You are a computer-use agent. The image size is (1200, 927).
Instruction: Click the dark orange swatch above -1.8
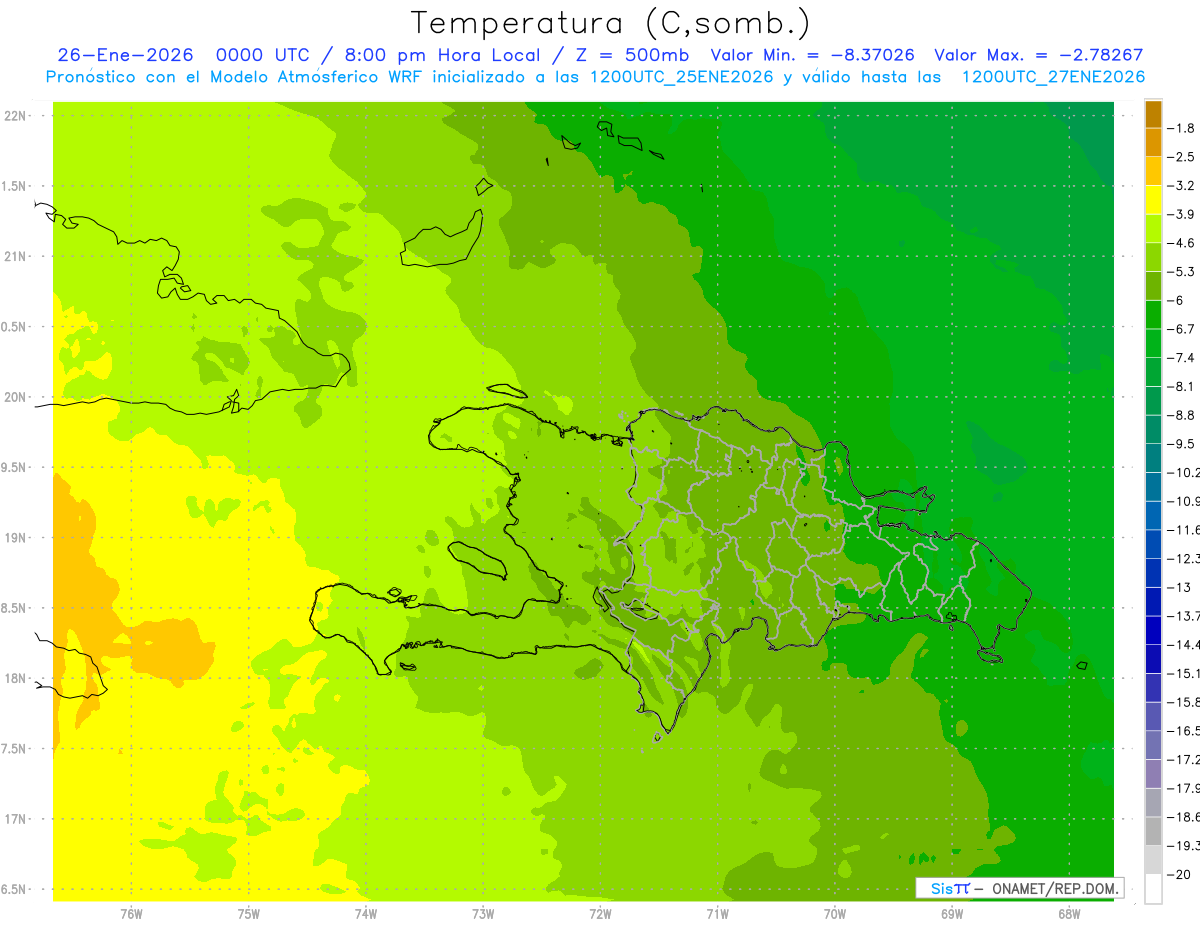click(1153, 114)
